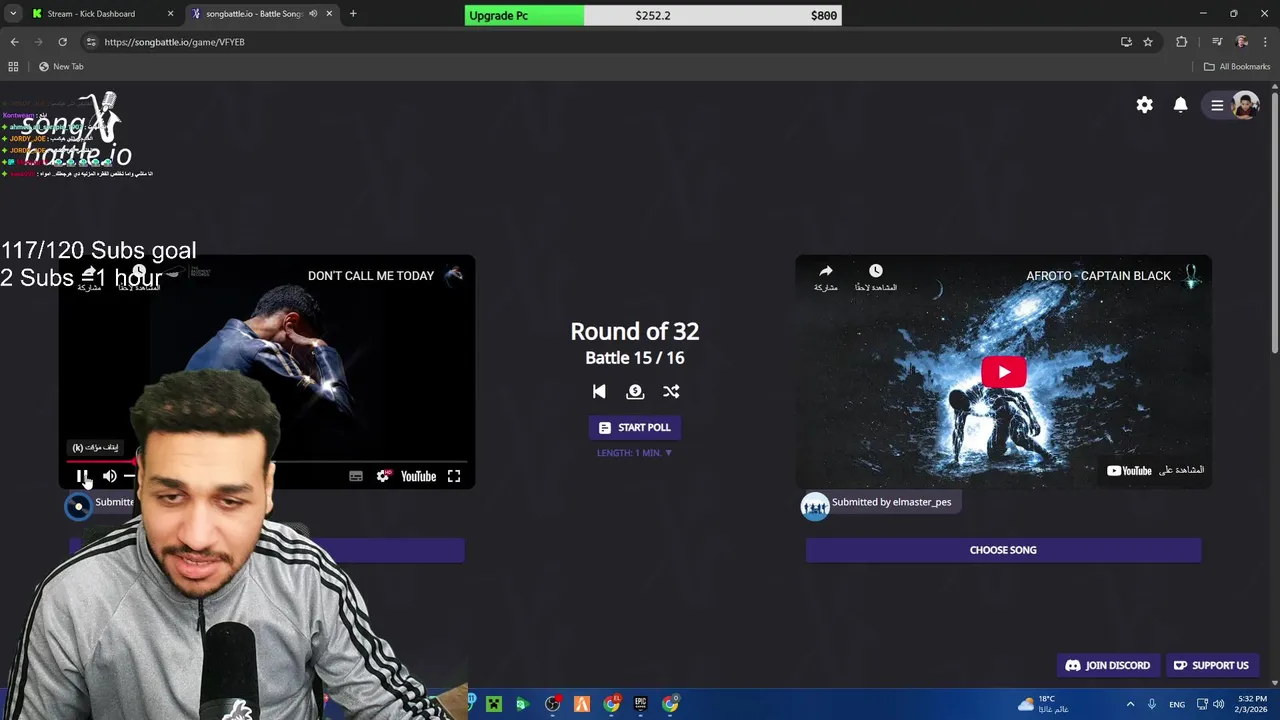This screenshot has height=720, width=1280.
Task: Enter fullscreen on the left video
Action: coord(454,476)
